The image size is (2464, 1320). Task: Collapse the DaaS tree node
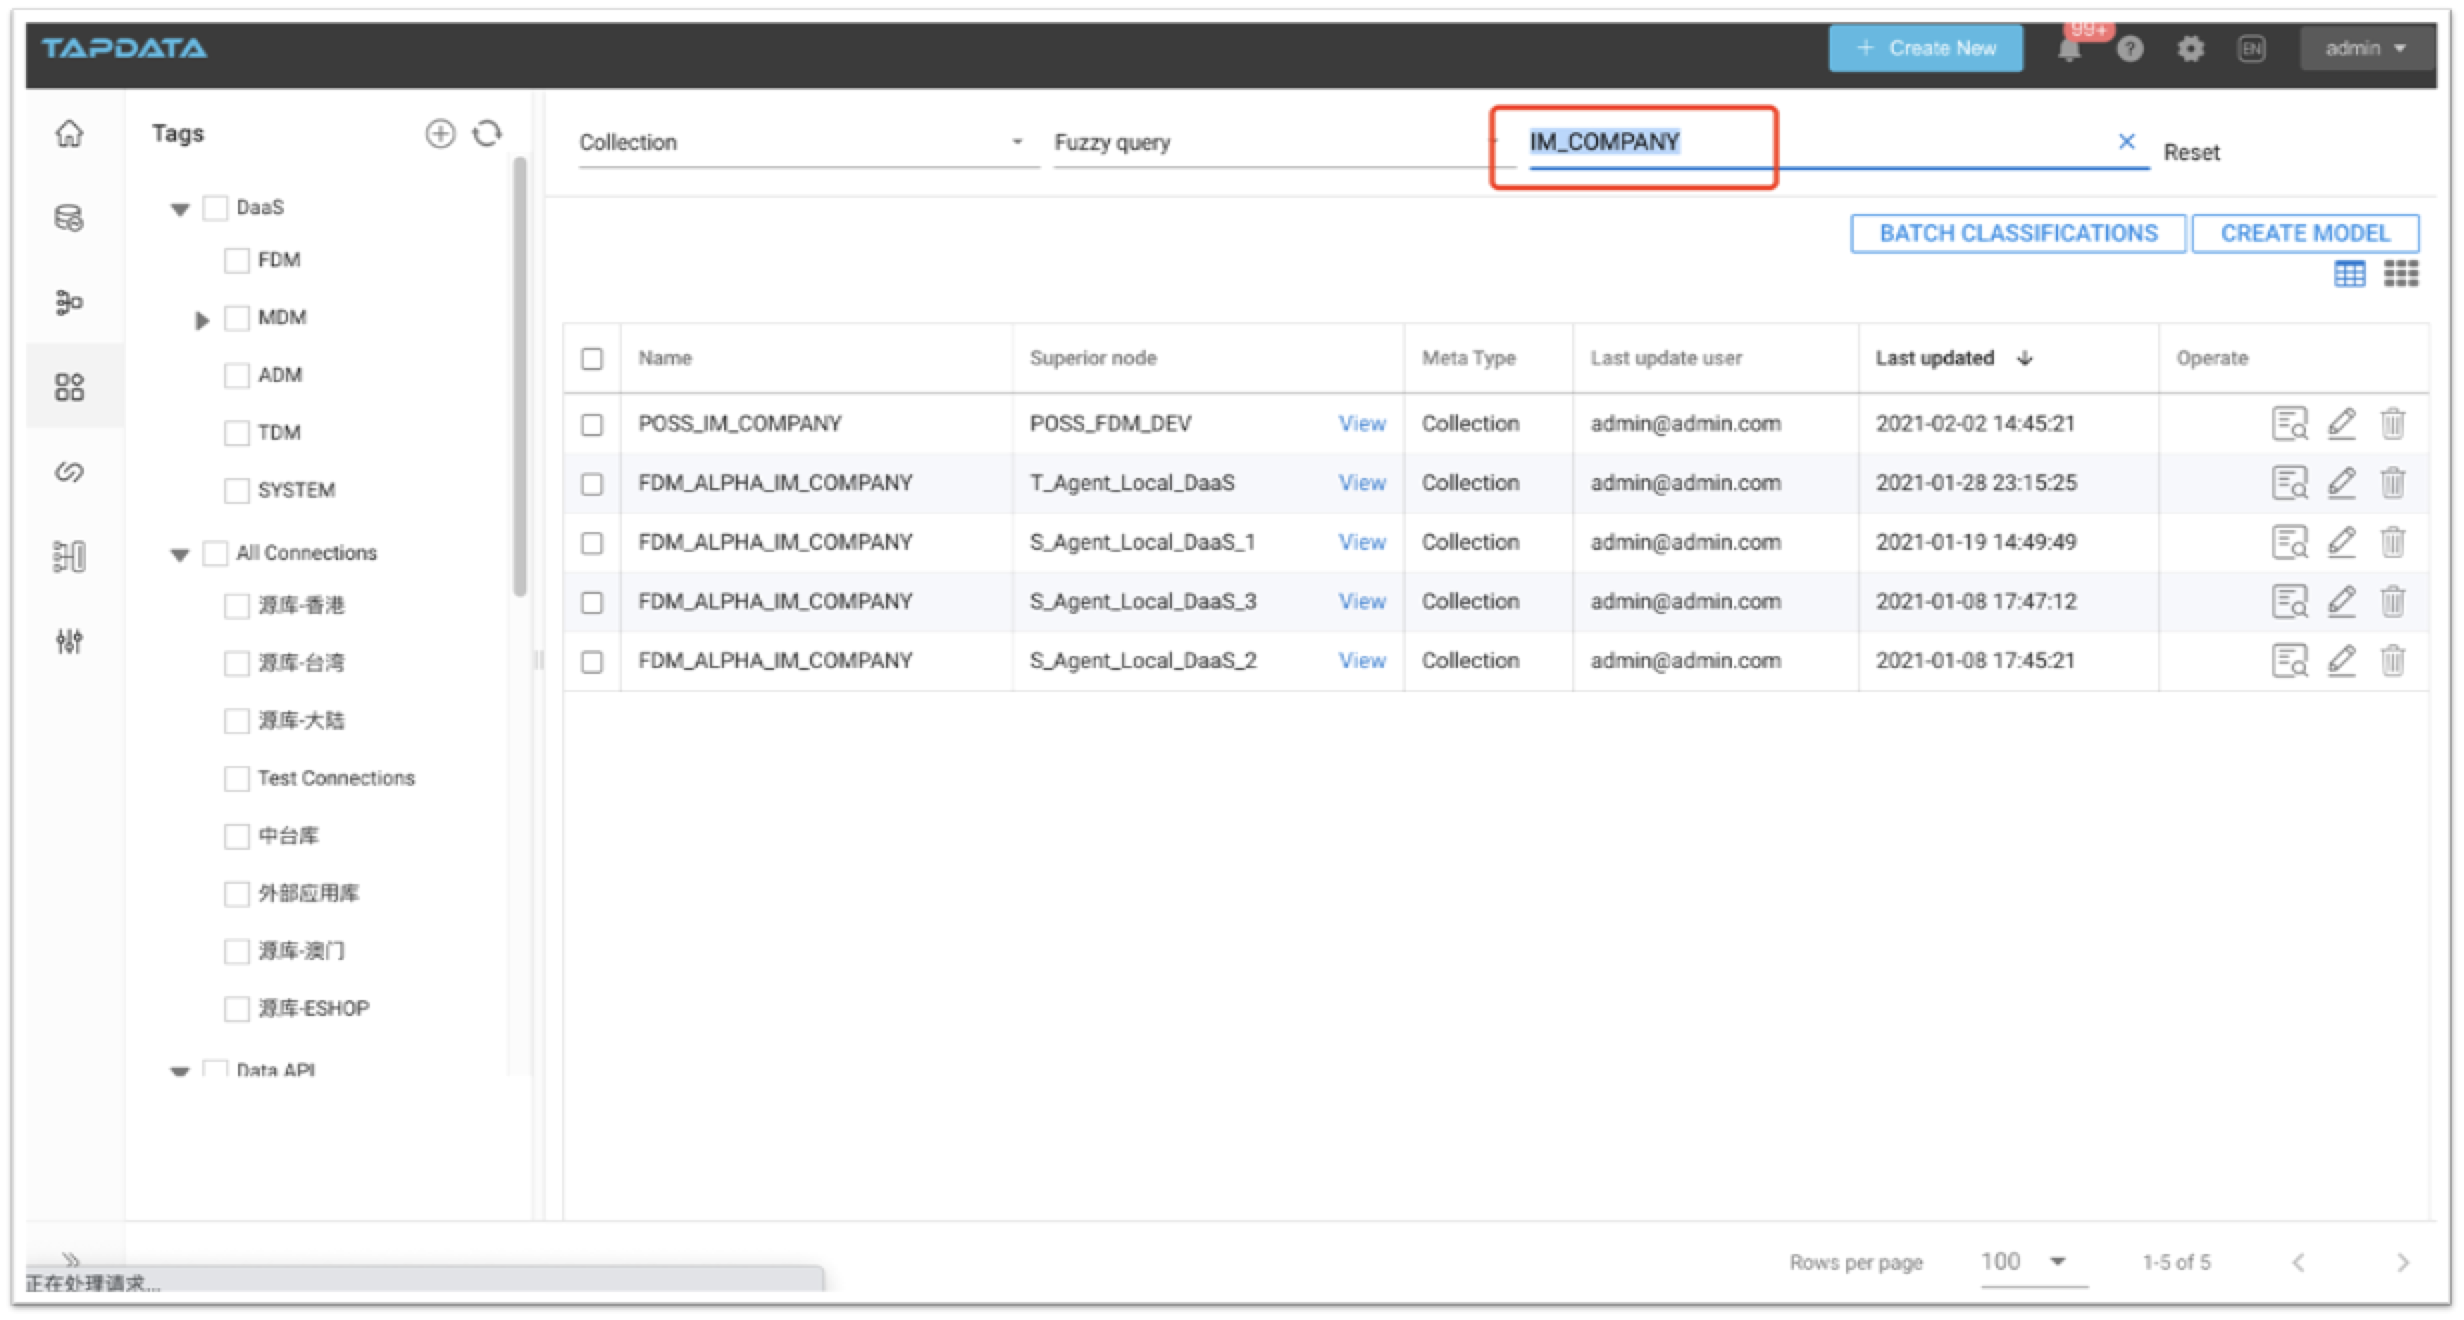(x=180, y=209)
